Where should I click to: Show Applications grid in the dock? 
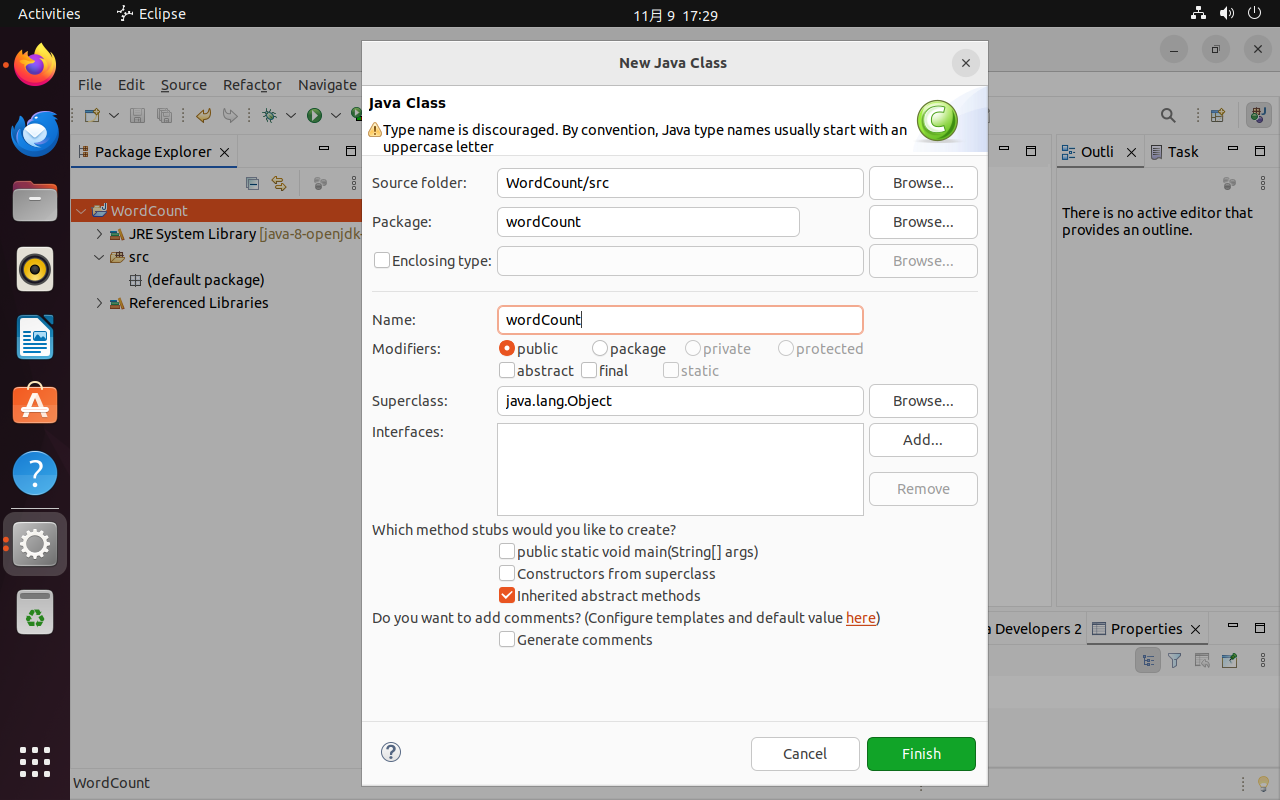coord(35,762)
